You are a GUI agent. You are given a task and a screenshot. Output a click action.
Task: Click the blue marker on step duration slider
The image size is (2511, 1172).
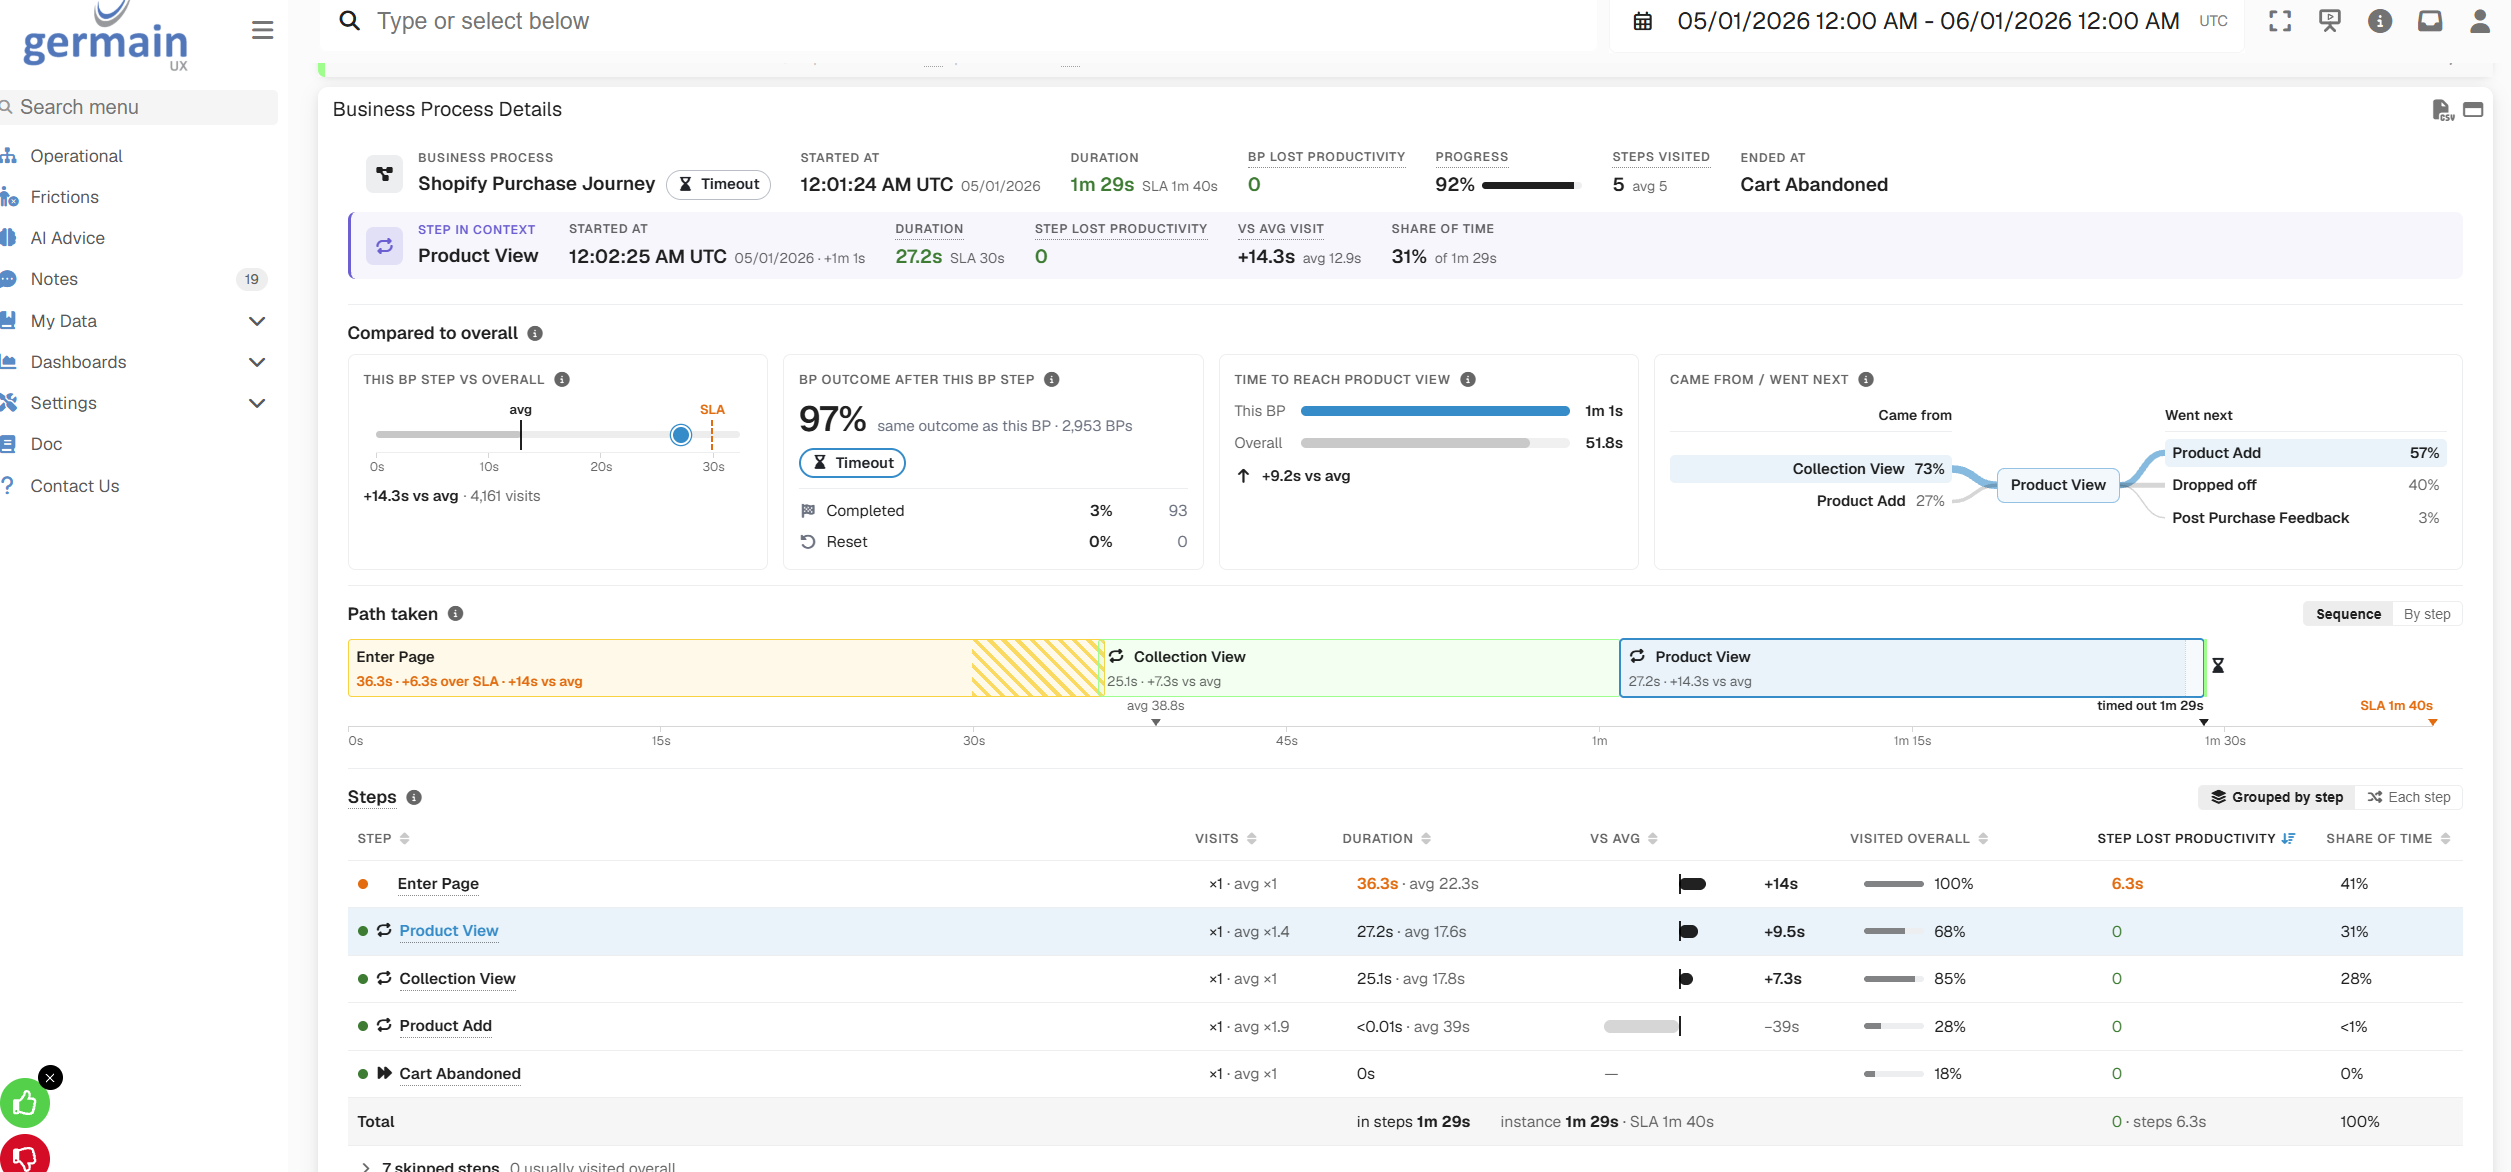681,435
